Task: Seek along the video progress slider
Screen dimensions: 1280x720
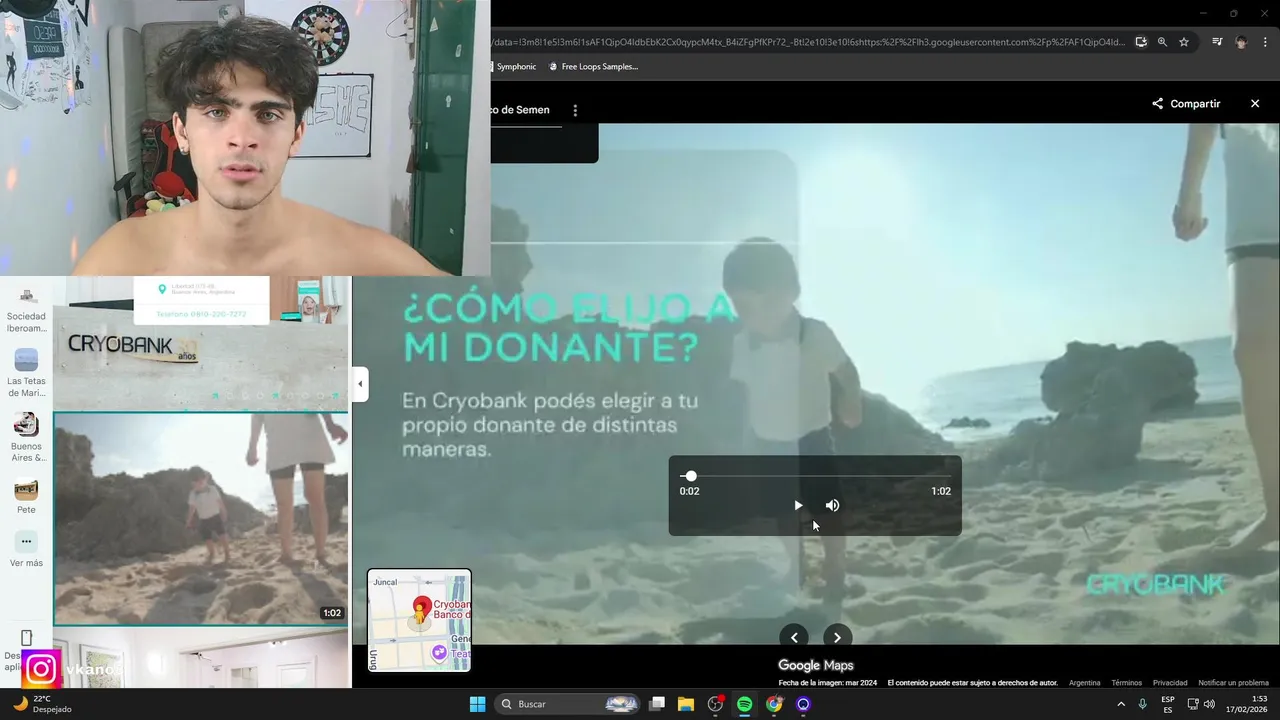Action: tap(815, 476)
